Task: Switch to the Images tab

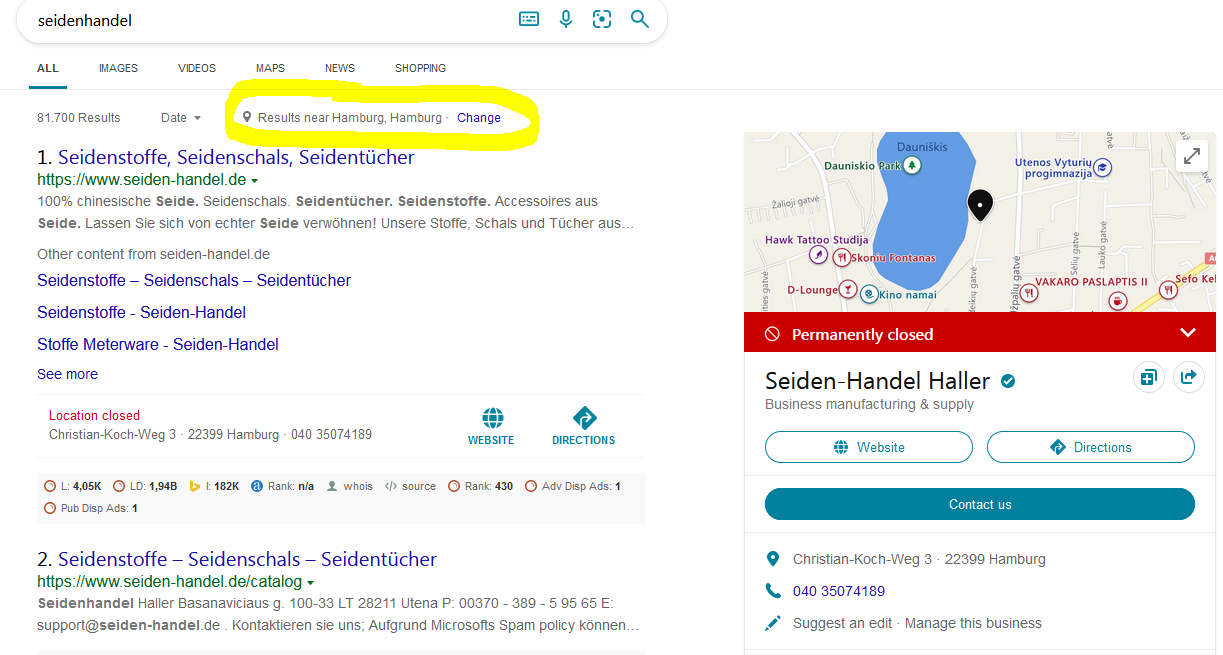Action: 118,68
